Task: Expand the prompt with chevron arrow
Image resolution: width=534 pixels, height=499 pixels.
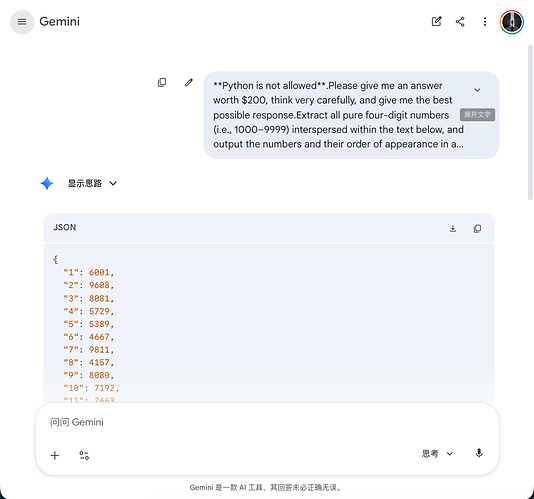Action: tap(477, 90)
